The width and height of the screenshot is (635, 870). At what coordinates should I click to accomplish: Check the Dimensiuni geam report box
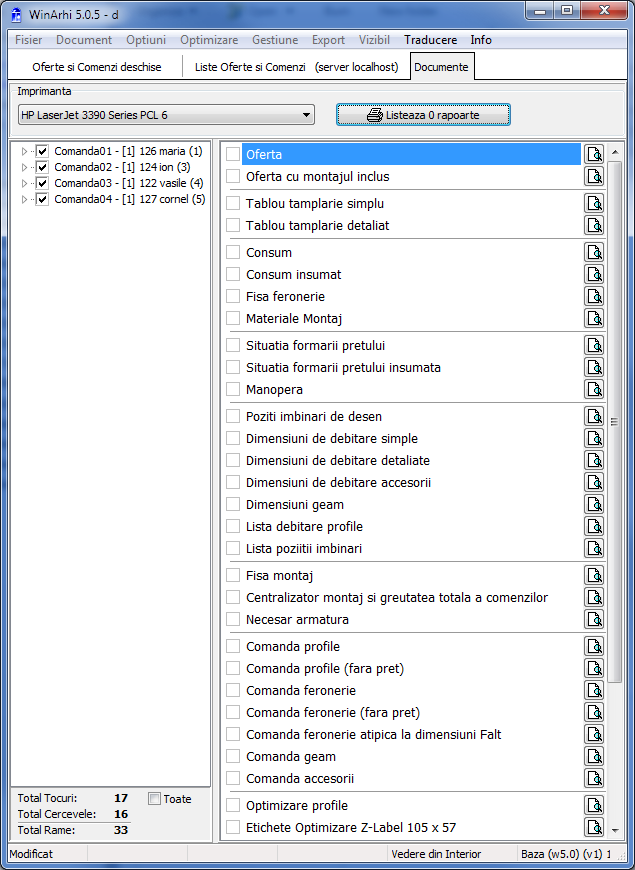click(x=233, y=504)
